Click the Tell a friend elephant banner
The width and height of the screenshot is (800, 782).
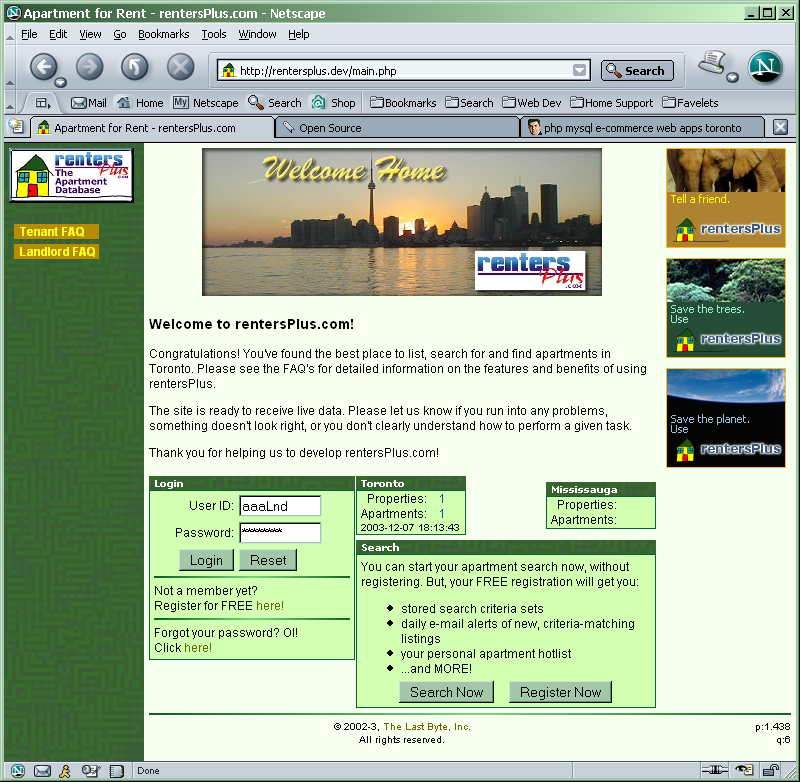pos(725,198)
